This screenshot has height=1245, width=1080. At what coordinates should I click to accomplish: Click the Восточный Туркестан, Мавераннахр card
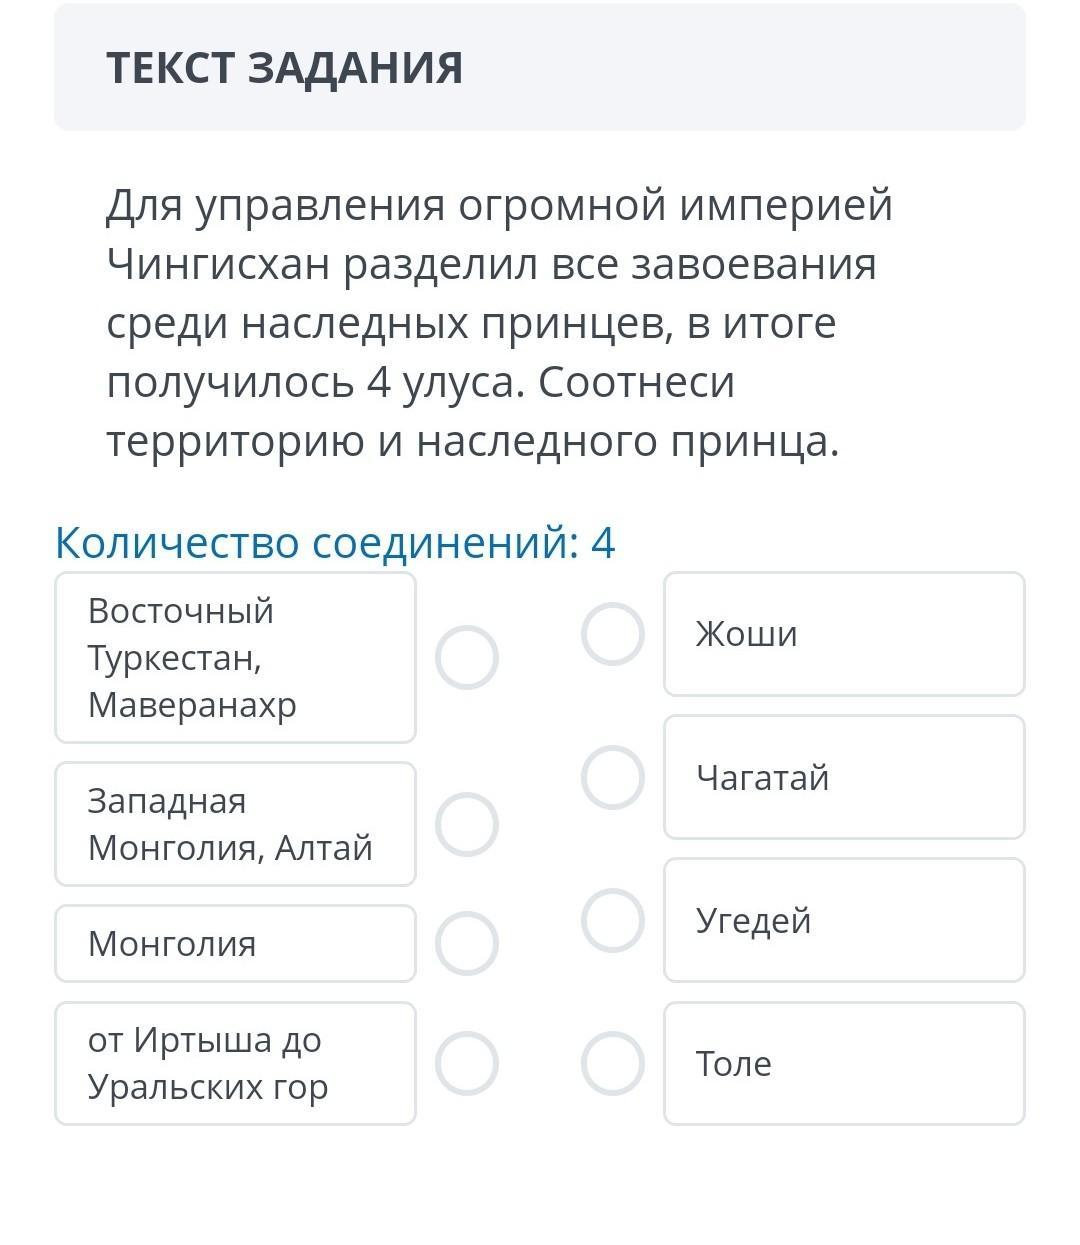pyautogui.click(x=235, y=657)
